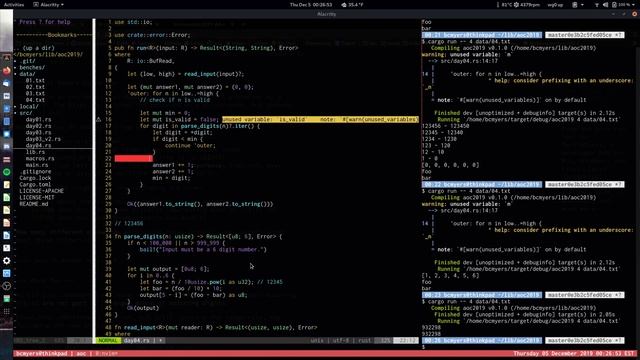The height and width of the screenshot is (360, 640).
Task: Click the read_input function definition line
Action: [x=216, y=327]
